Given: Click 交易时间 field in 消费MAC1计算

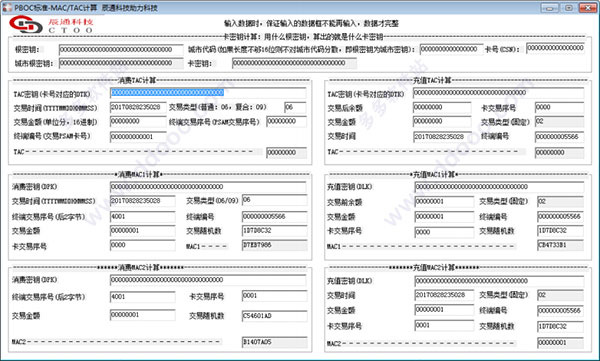Looking at the screenshot, I should coord(143,201).
